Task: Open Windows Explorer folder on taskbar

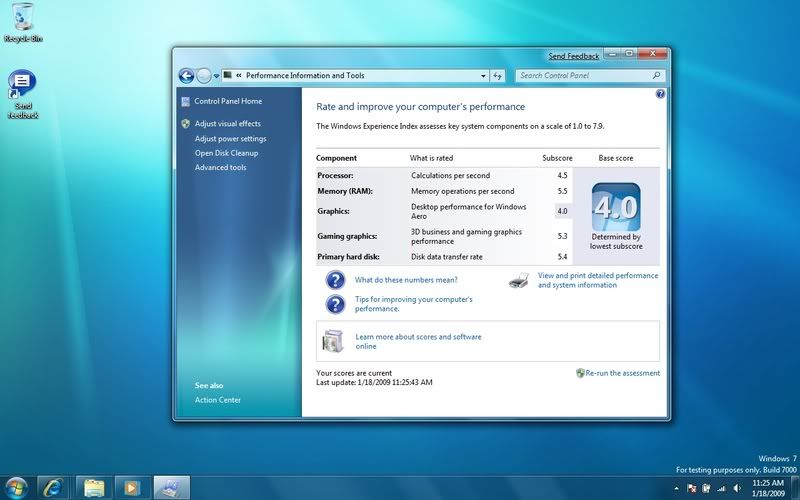Action: pyautogui.click(x=93, y=487)
